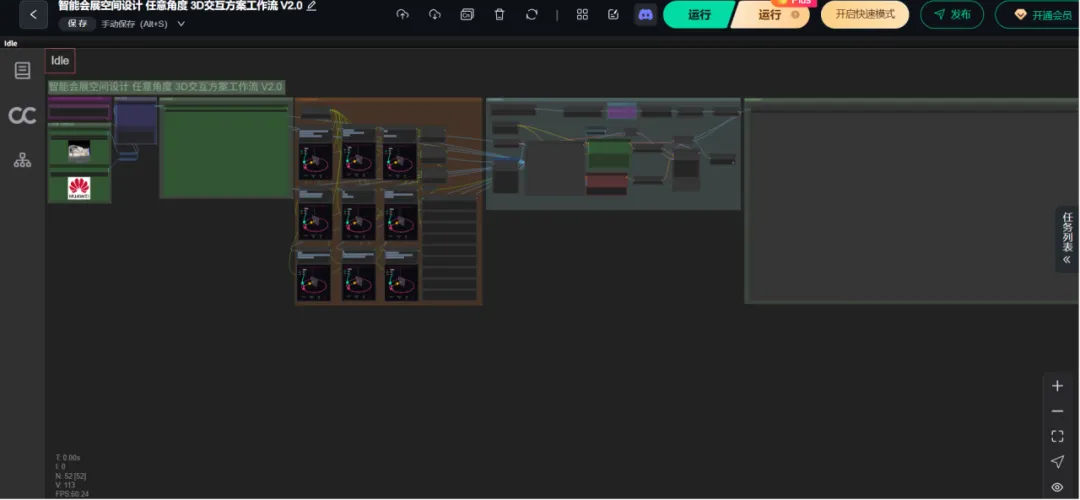Zoom out with the minus icon
This screenshot has width=1080, height=500.
click(1057, 411)
